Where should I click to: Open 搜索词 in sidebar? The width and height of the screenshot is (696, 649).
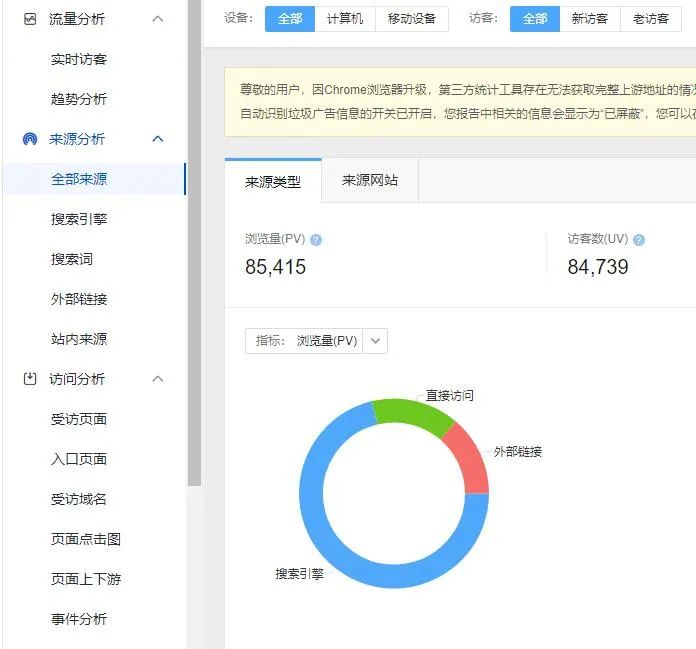(x=72, y=259)
